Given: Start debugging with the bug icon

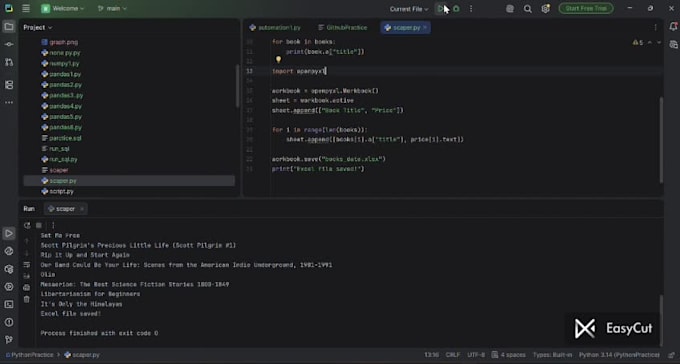Looking at the screenshot, I should (x=456, y=9).
